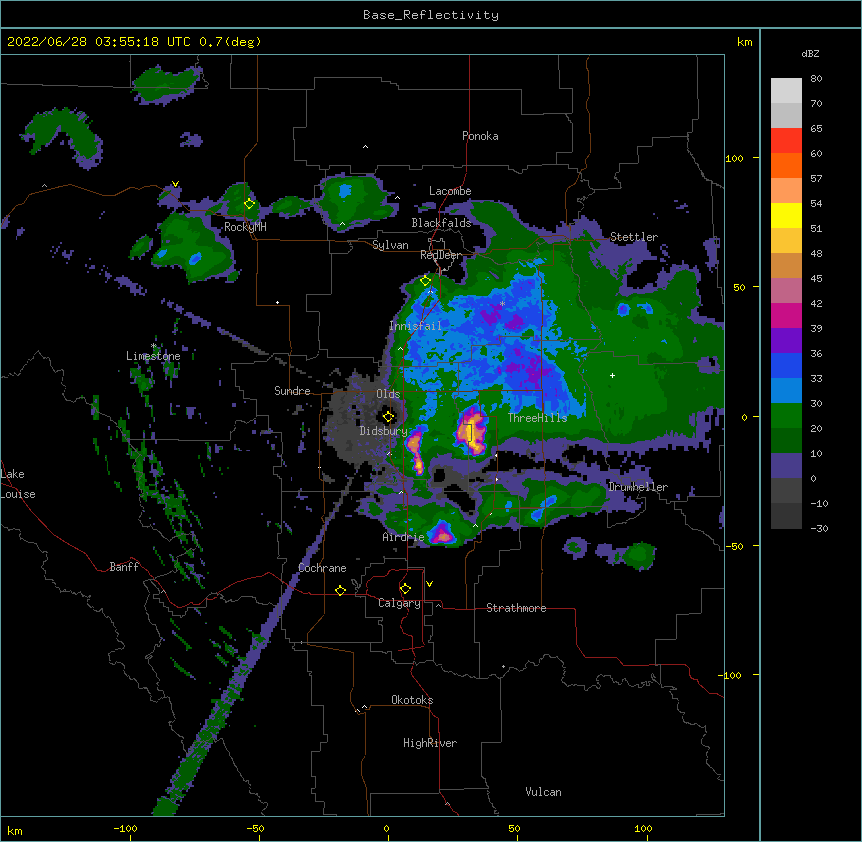Click the yellow V marker east of Calgary
The height and width of the screenshot is (842, 862).
(x=429, y=584)
